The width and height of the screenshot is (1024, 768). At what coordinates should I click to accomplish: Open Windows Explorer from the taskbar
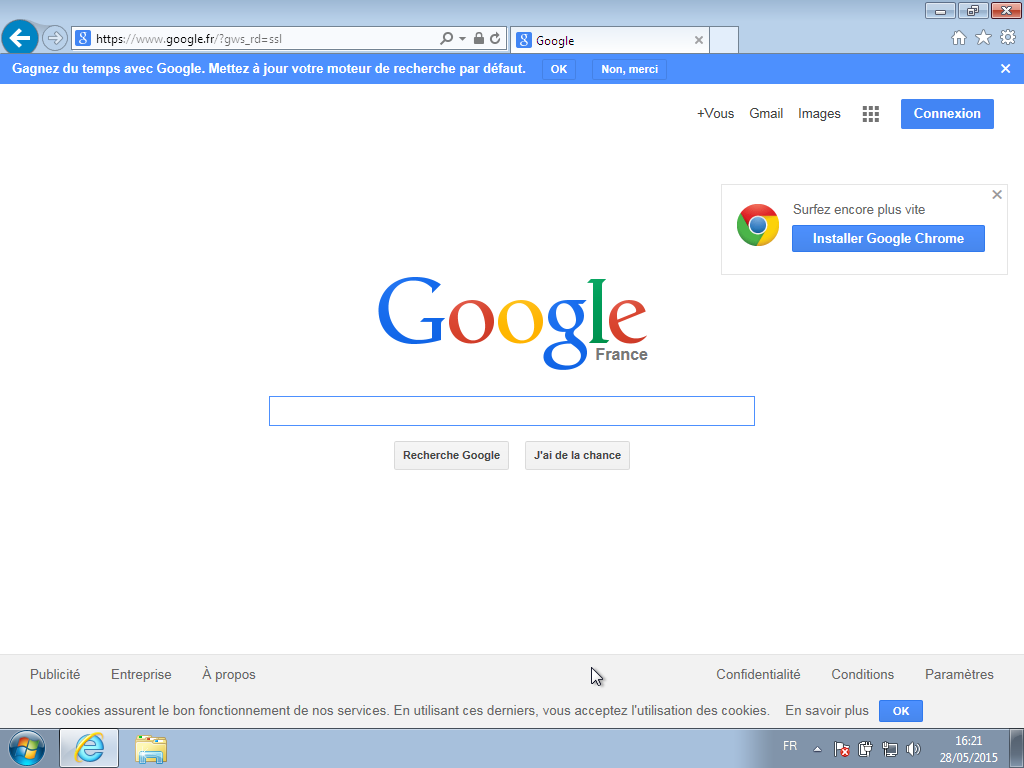coord(151,748)
